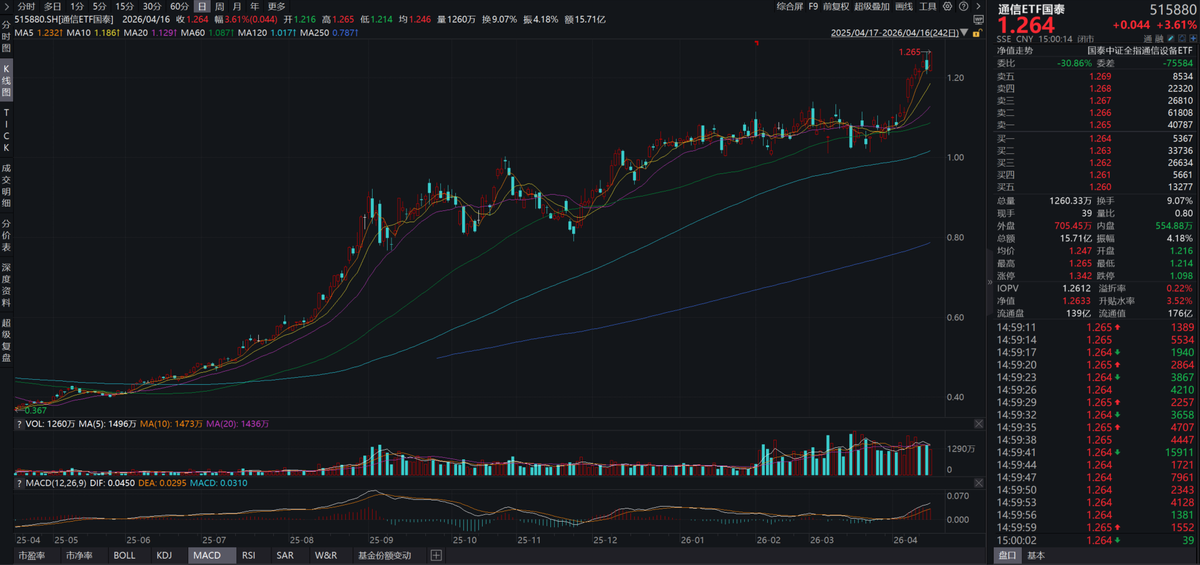Expand the 更多 periods dropdown
The height and width of the screenshot is (565, 1200).
277,6
